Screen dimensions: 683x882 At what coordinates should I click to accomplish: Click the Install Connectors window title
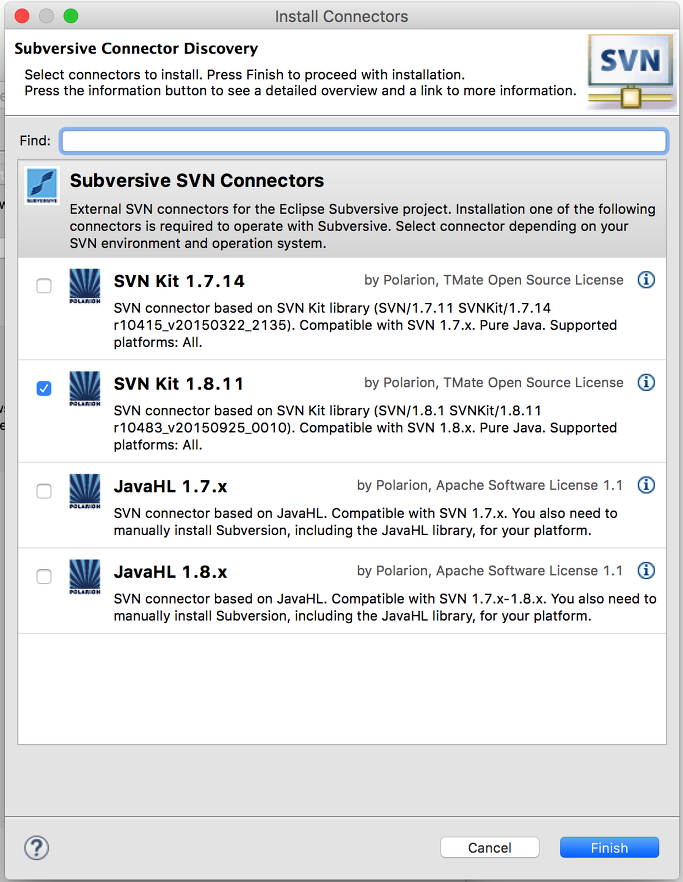tap(342, 16)
